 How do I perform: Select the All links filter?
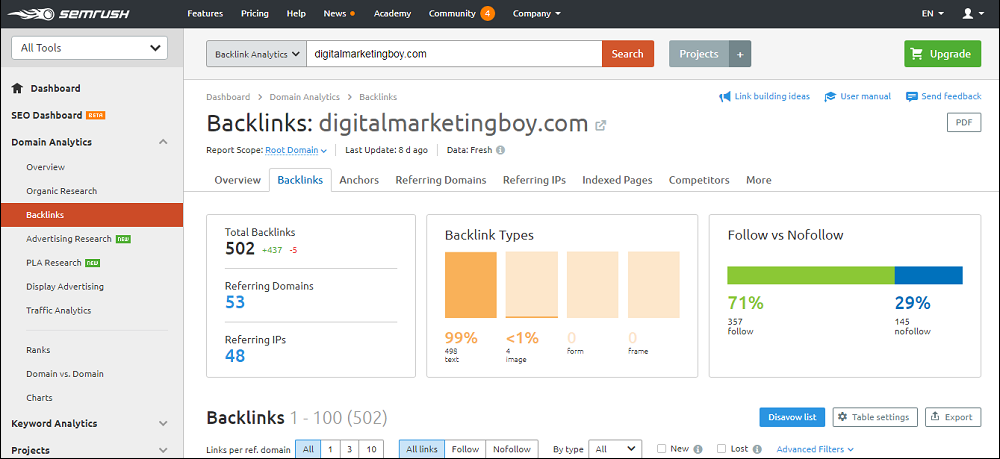pyautogui.click(x=422, y=449)
